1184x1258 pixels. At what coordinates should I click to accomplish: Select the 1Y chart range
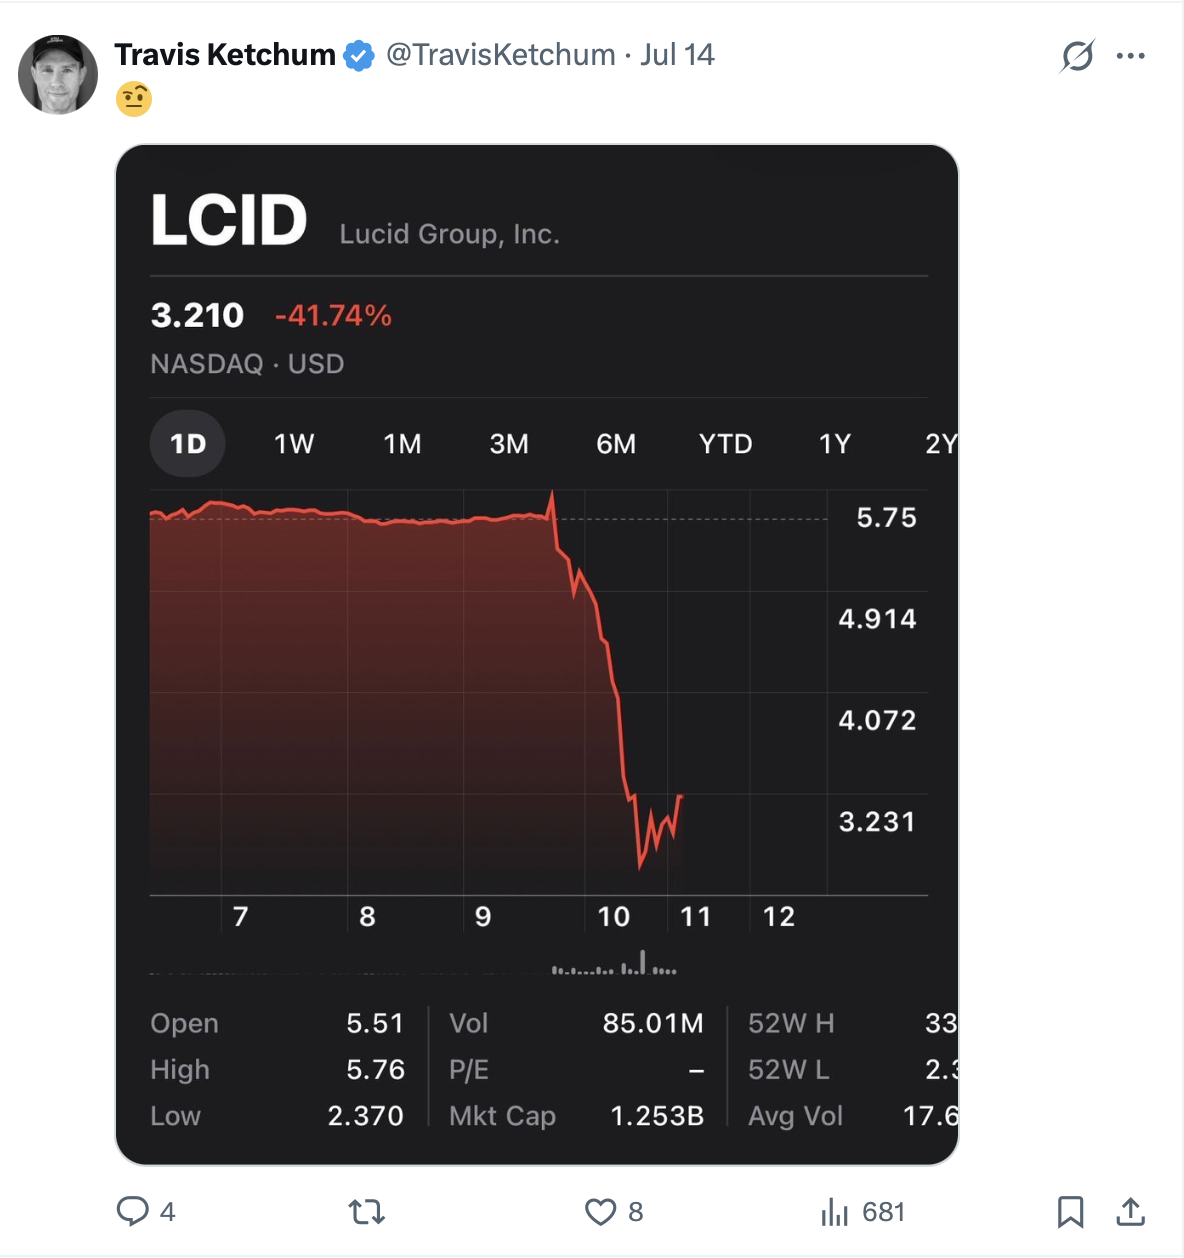tap(835, 443)
